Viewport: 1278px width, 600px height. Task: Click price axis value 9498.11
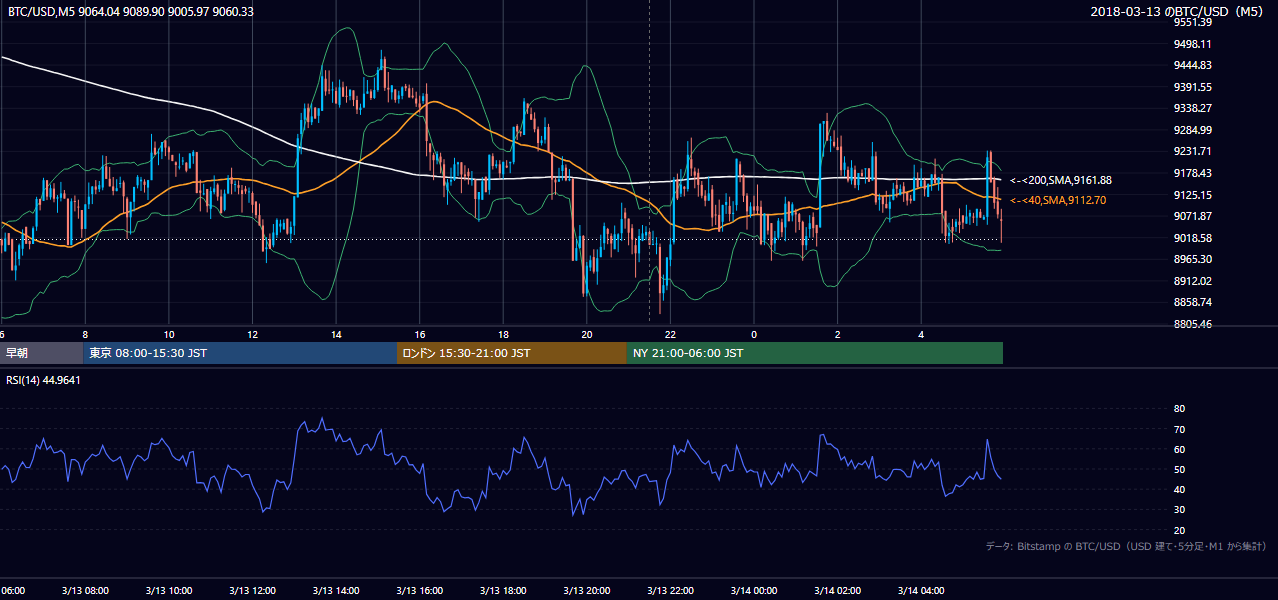click(x=1193, y=44)
